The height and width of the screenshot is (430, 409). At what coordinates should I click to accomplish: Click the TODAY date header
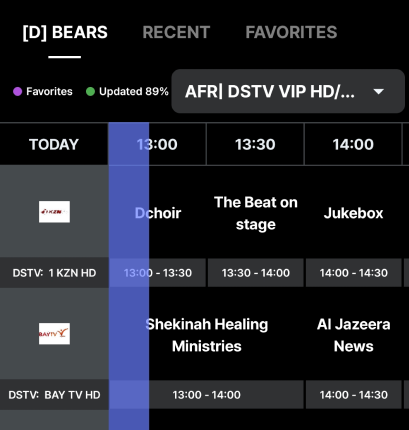click(54, 144)
